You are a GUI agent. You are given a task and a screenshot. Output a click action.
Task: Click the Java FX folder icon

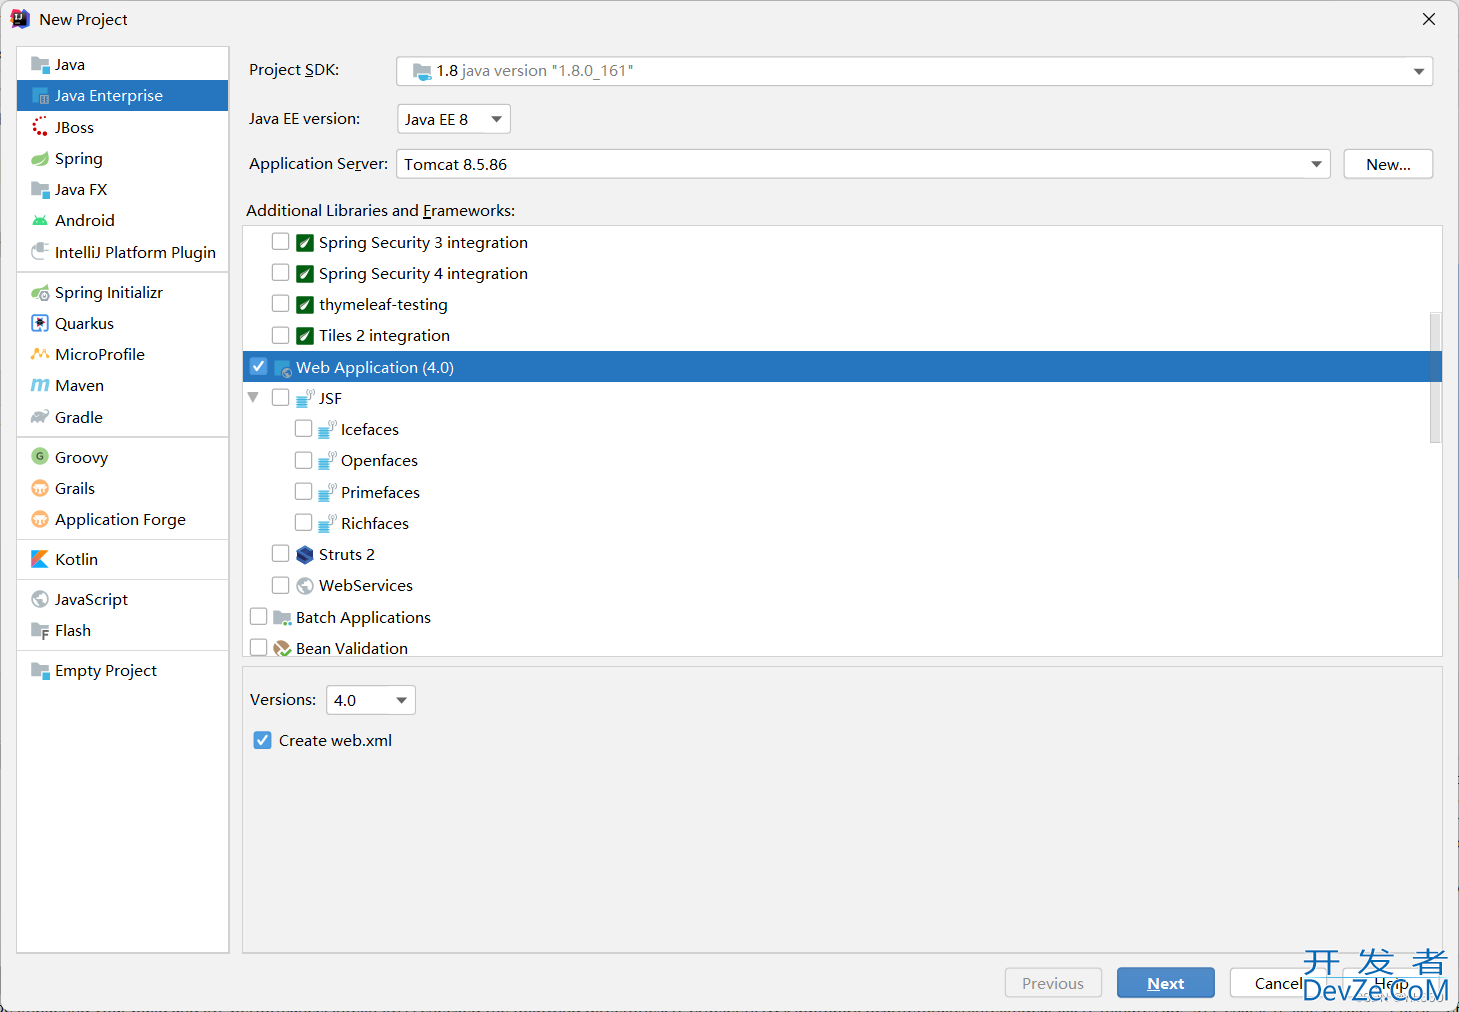coord(40,190)
